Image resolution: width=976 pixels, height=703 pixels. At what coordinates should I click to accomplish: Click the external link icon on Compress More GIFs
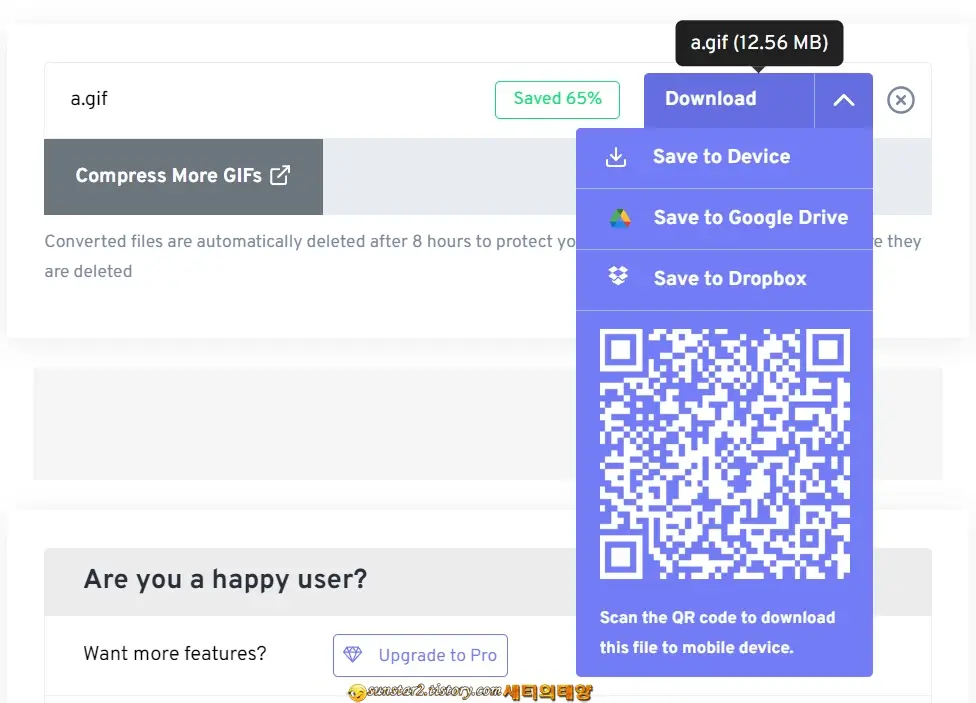(x=280, y=175)
